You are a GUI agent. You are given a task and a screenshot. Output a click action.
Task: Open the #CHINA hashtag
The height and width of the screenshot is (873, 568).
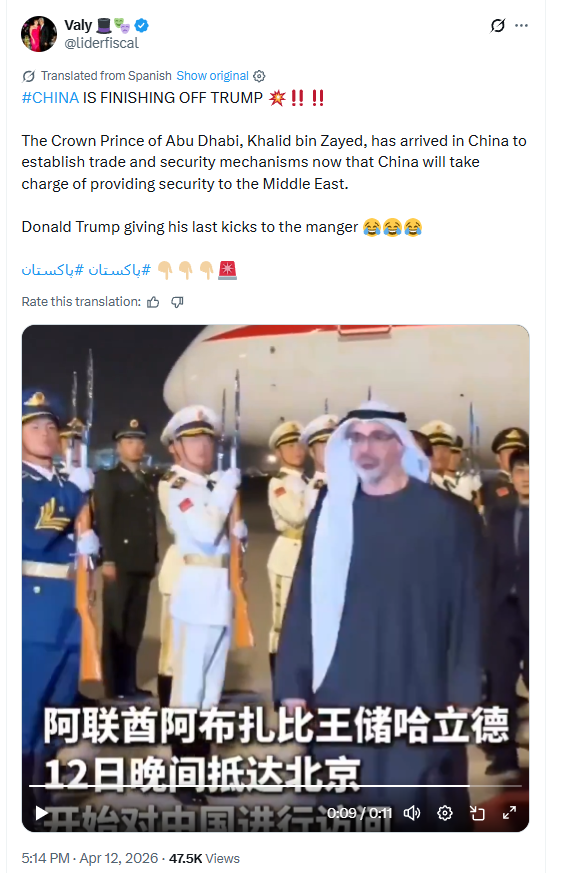tap(50, 98)
